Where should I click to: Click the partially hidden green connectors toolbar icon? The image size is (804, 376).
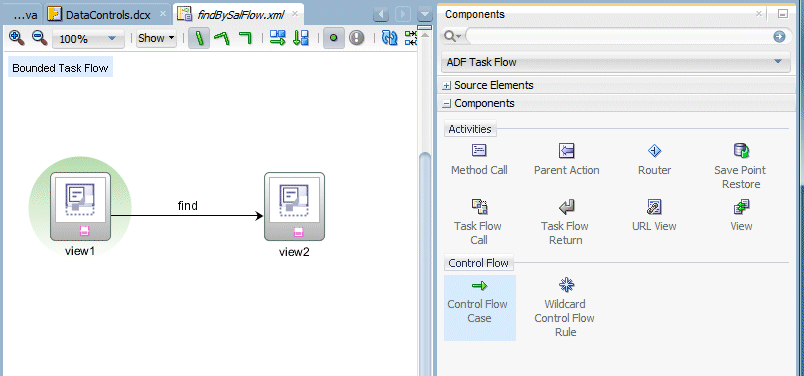coord(411,38)
